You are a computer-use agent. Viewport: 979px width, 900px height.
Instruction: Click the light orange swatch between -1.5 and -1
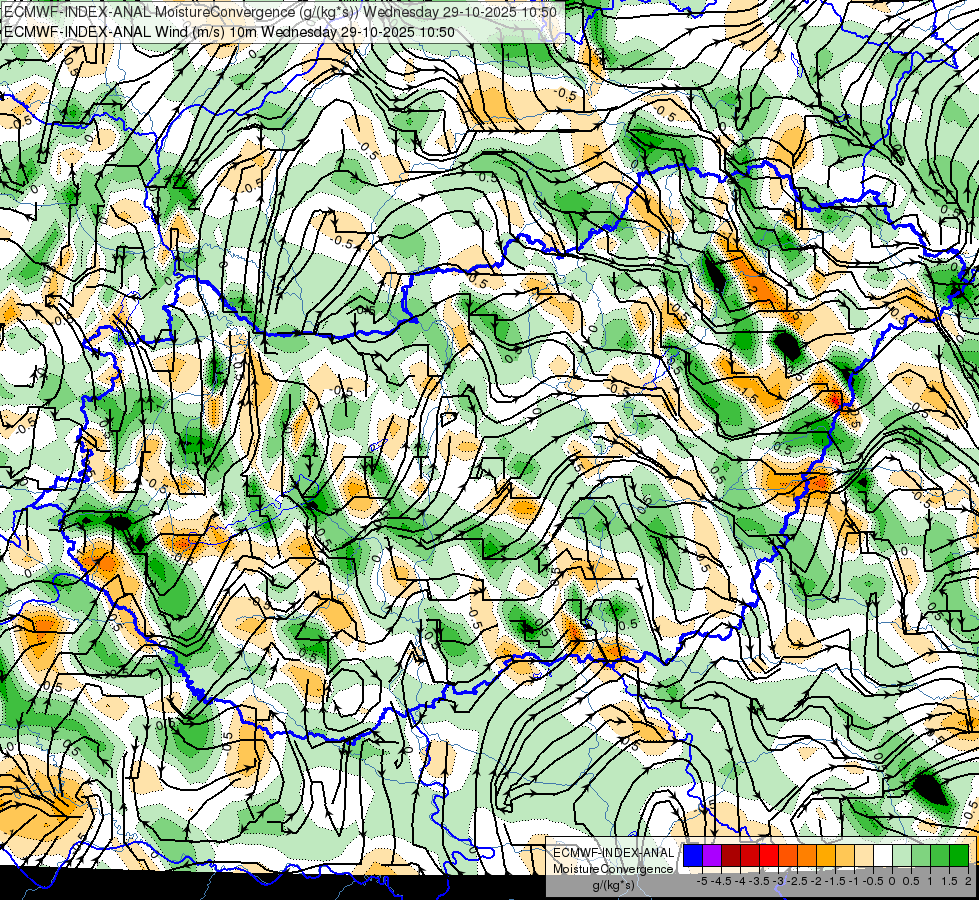[x=845, y=856]
